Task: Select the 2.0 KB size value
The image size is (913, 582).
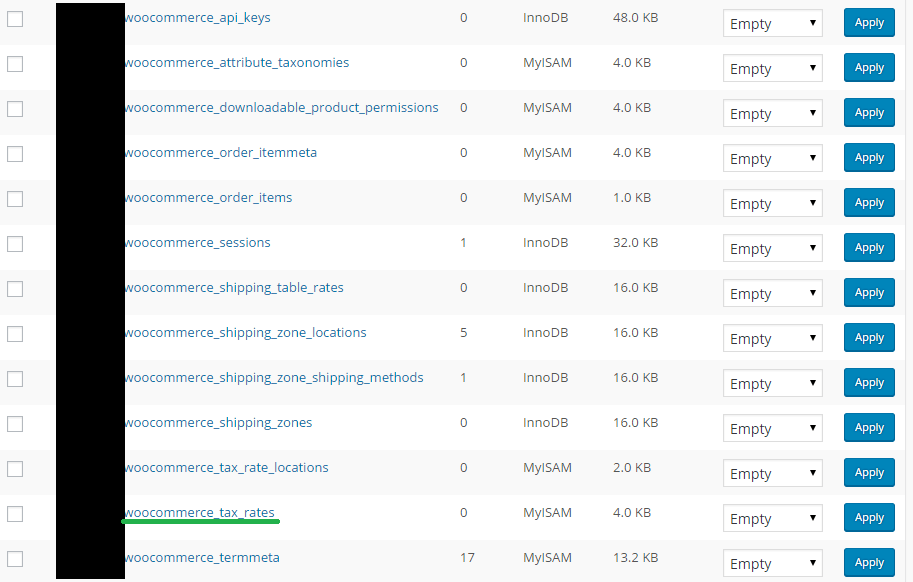Action: [x=632, y=468]
